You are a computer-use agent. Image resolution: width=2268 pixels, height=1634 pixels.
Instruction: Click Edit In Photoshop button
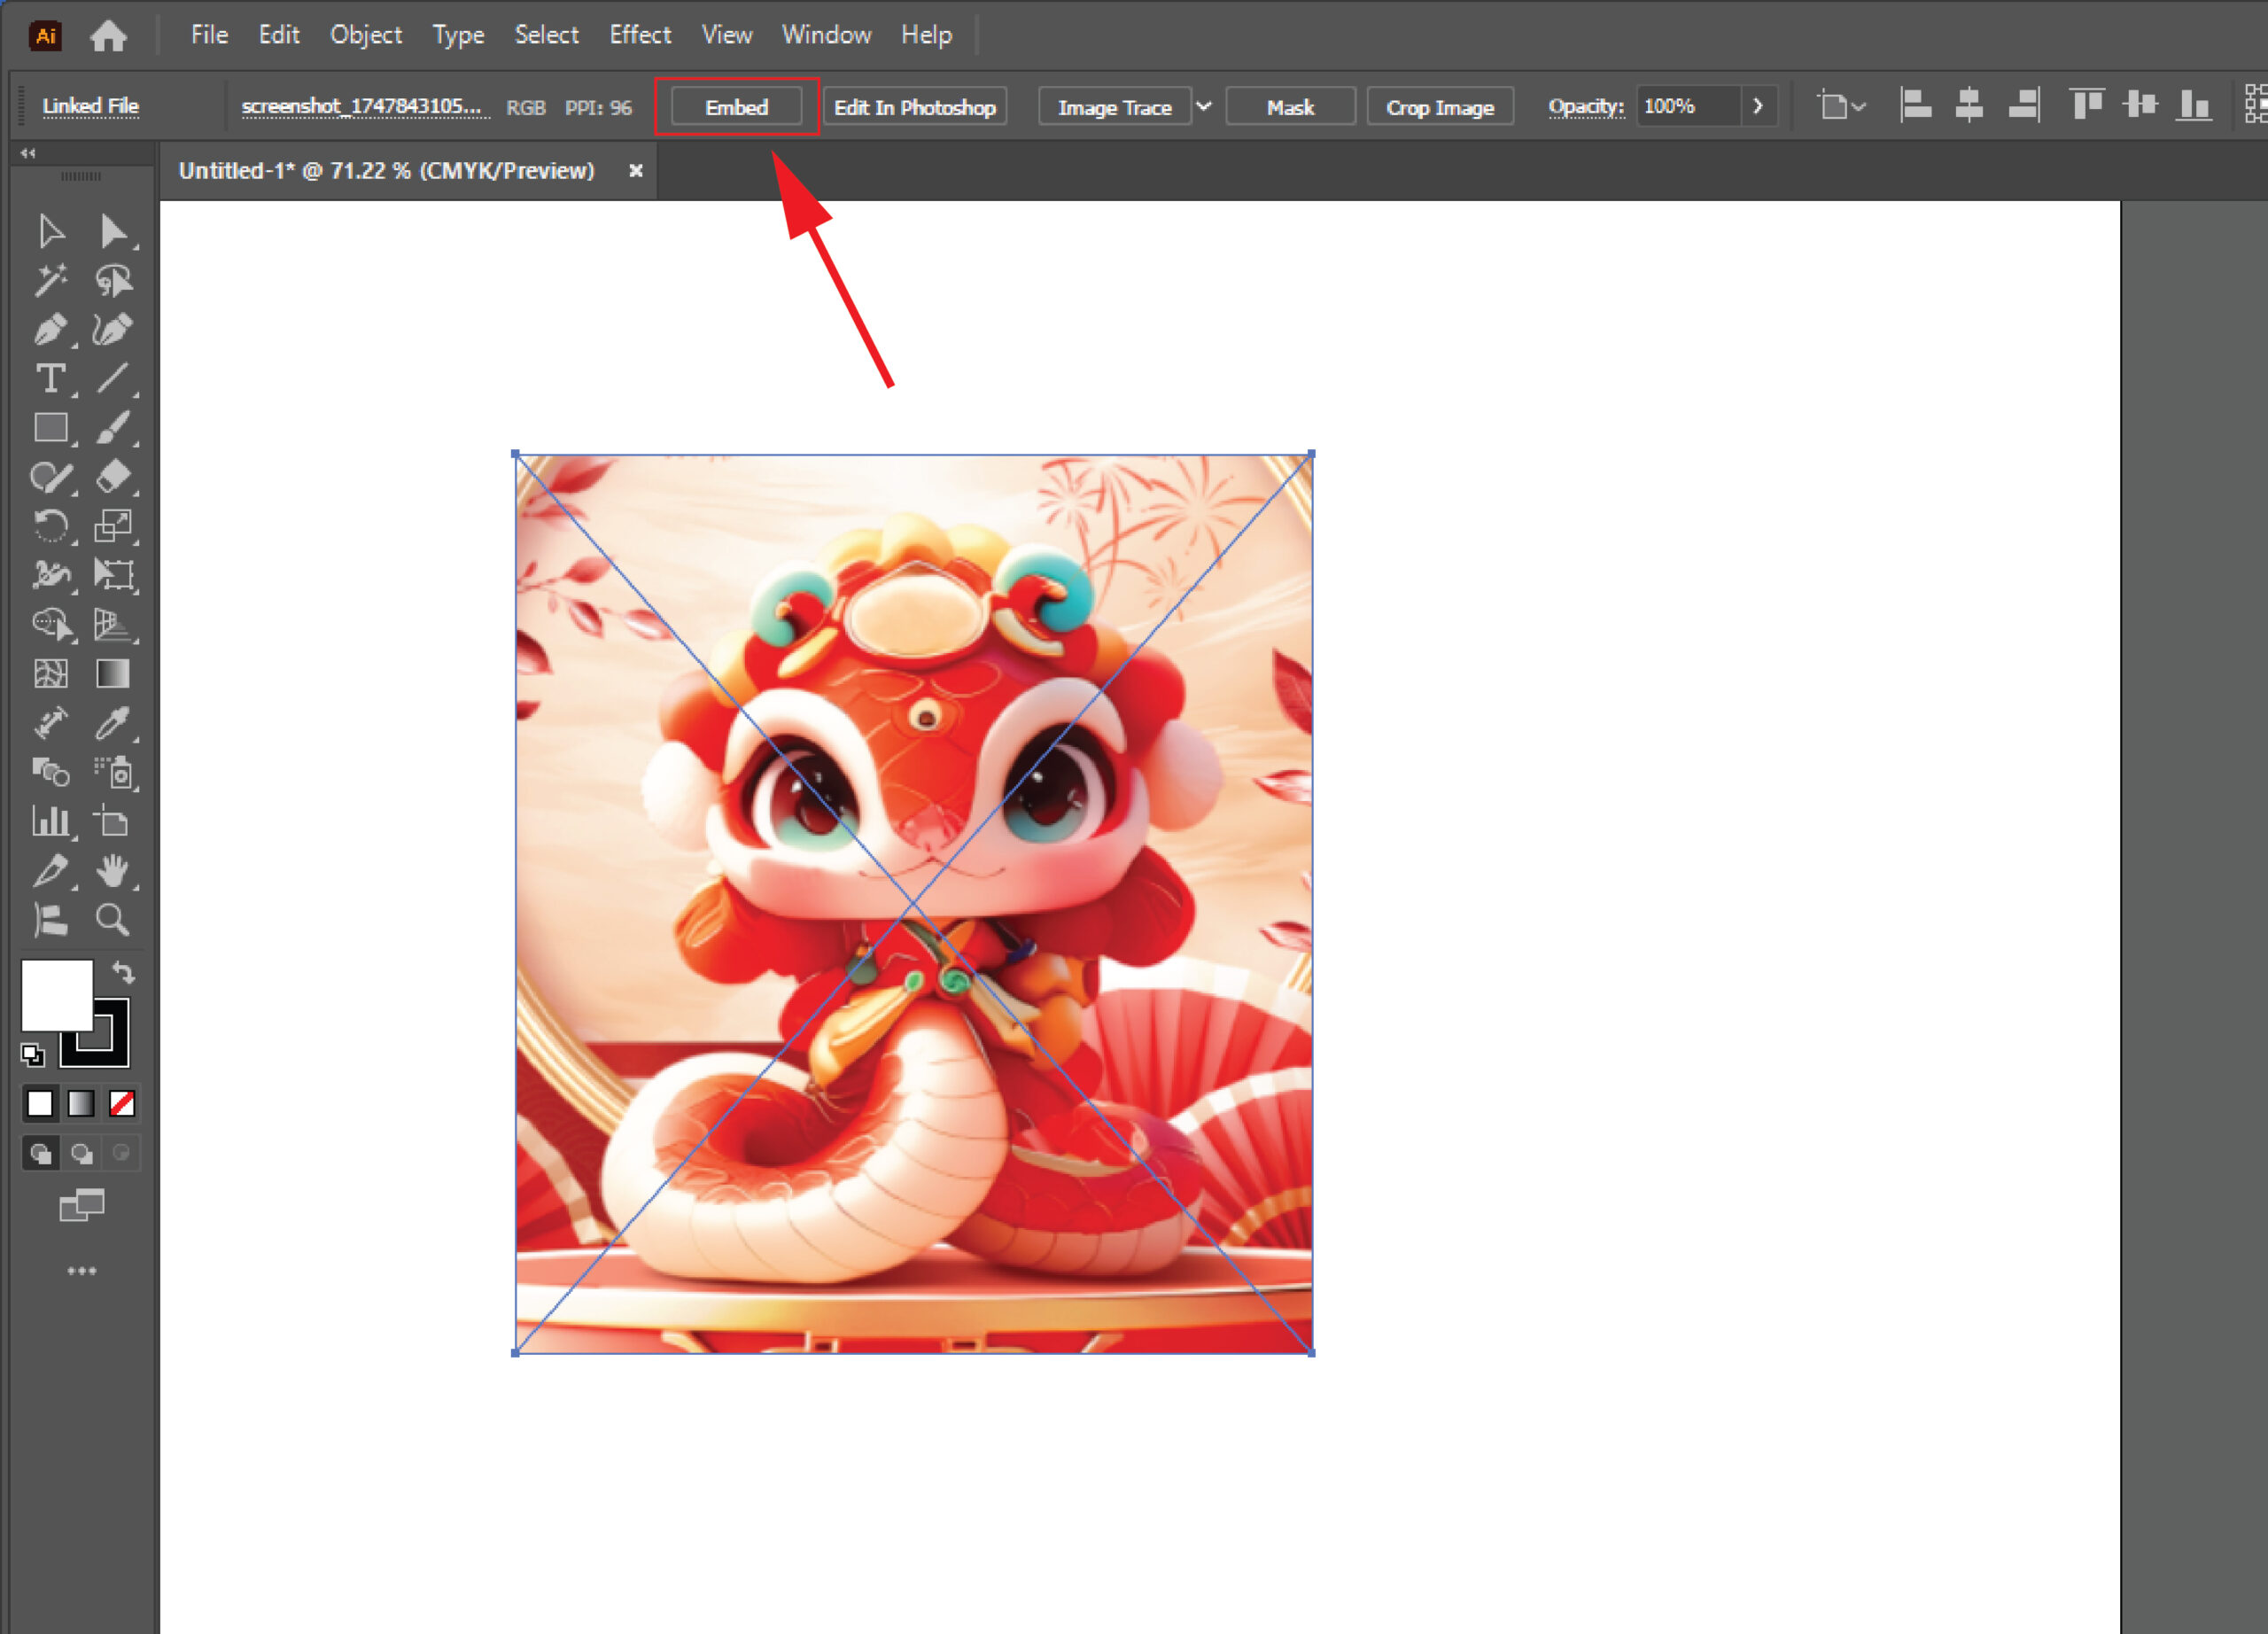(915, 107)
